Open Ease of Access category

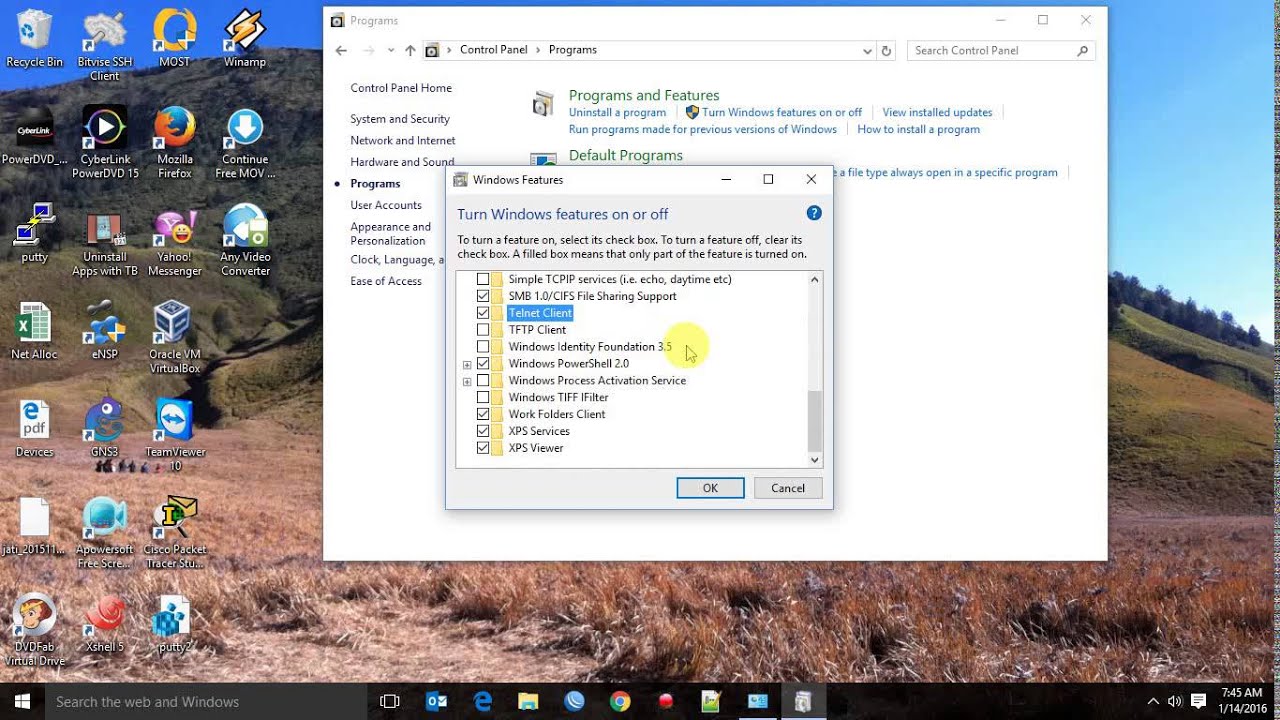click(386, 281)
